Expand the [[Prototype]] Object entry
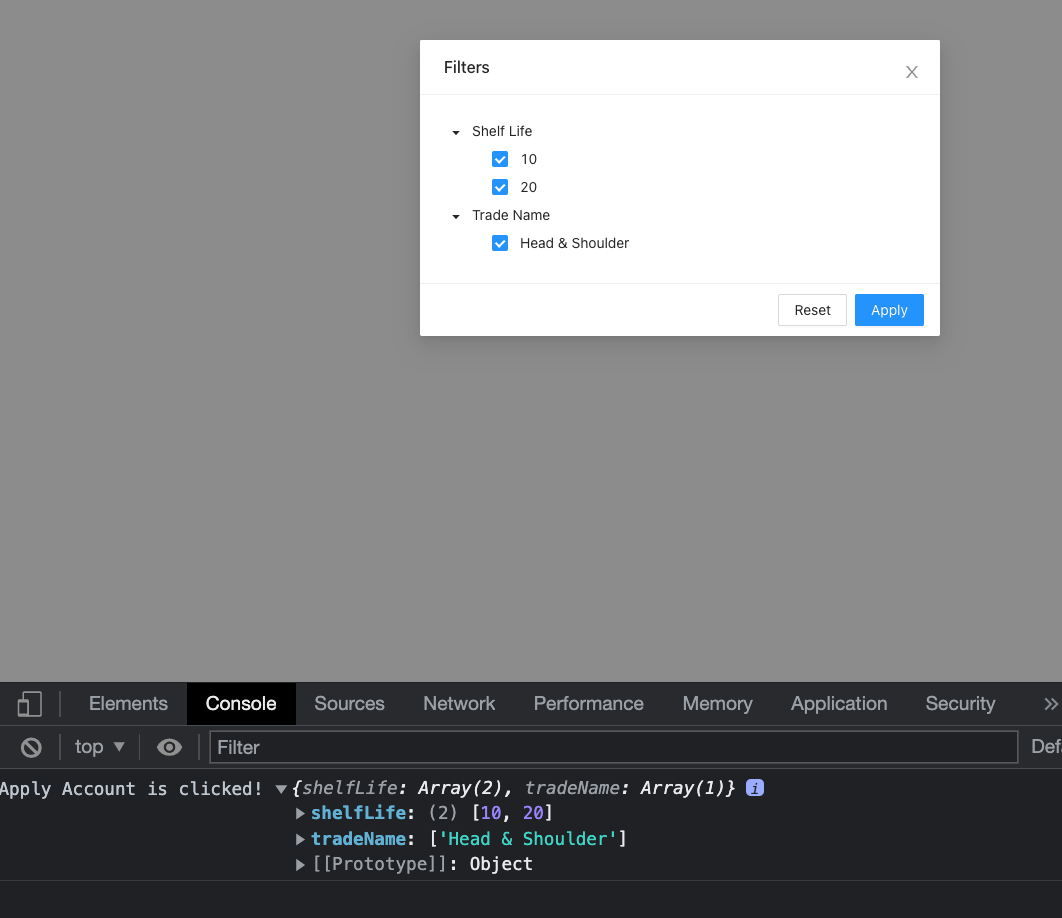 (300, 864)
